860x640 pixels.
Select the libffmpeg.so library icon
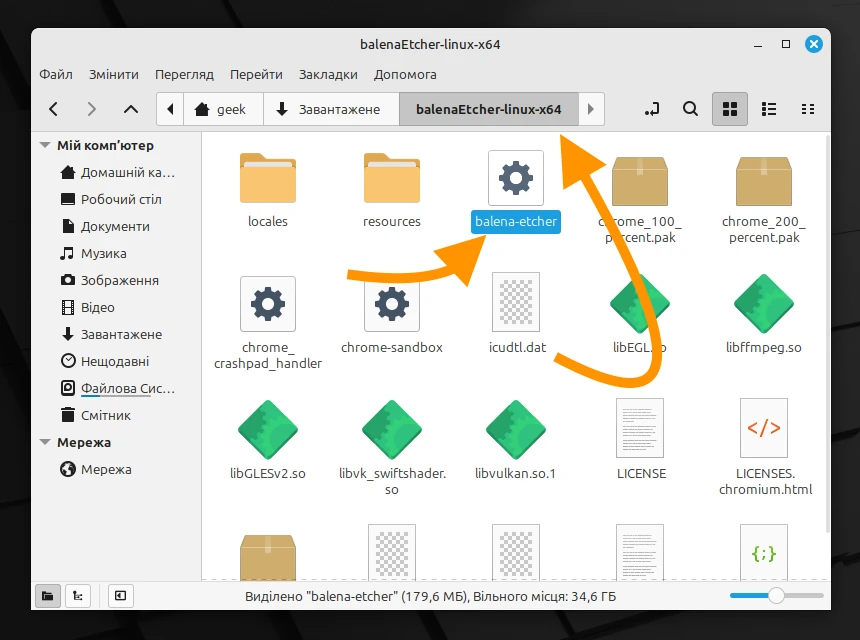pyautogui.click(x=764, y=304)
